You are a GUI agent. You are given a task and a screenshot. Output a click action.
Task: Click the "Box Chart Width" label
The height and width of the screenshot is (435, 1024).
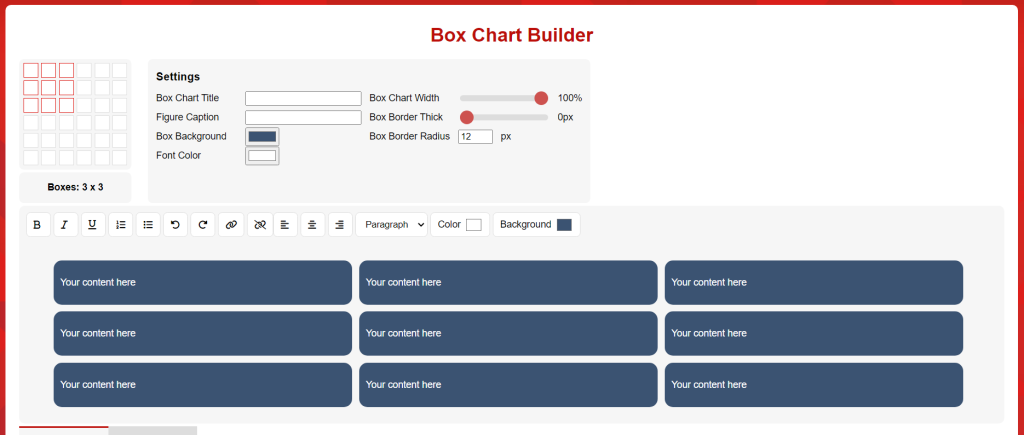[x=404, y=98]
